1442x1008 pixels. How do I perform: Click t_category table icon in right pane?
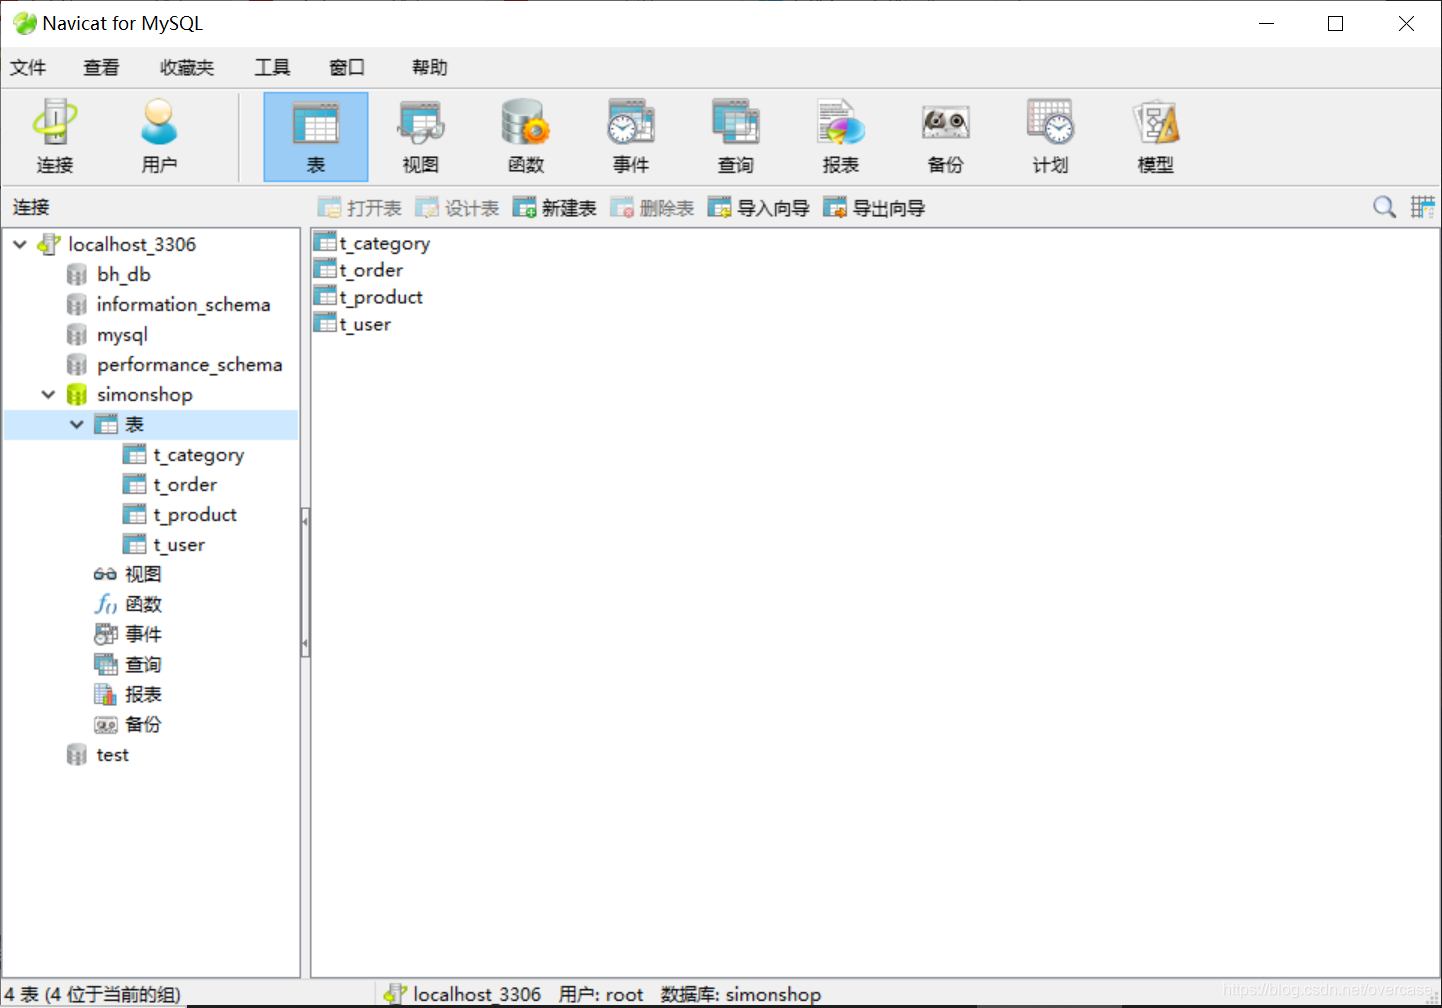click(325, 242)
